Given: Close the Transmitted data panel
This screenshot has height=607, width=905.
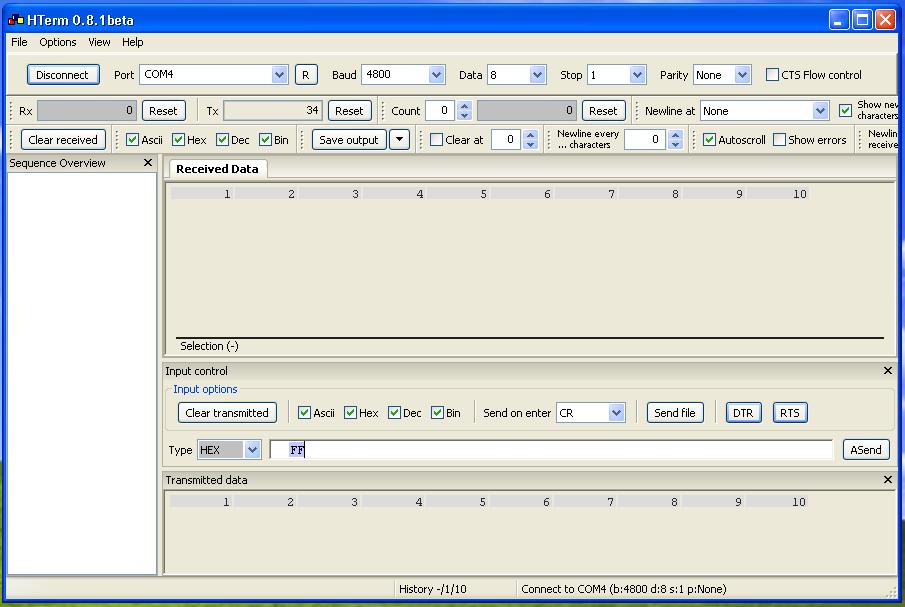Looking at the screenshot, I should [x=888, y=479].
